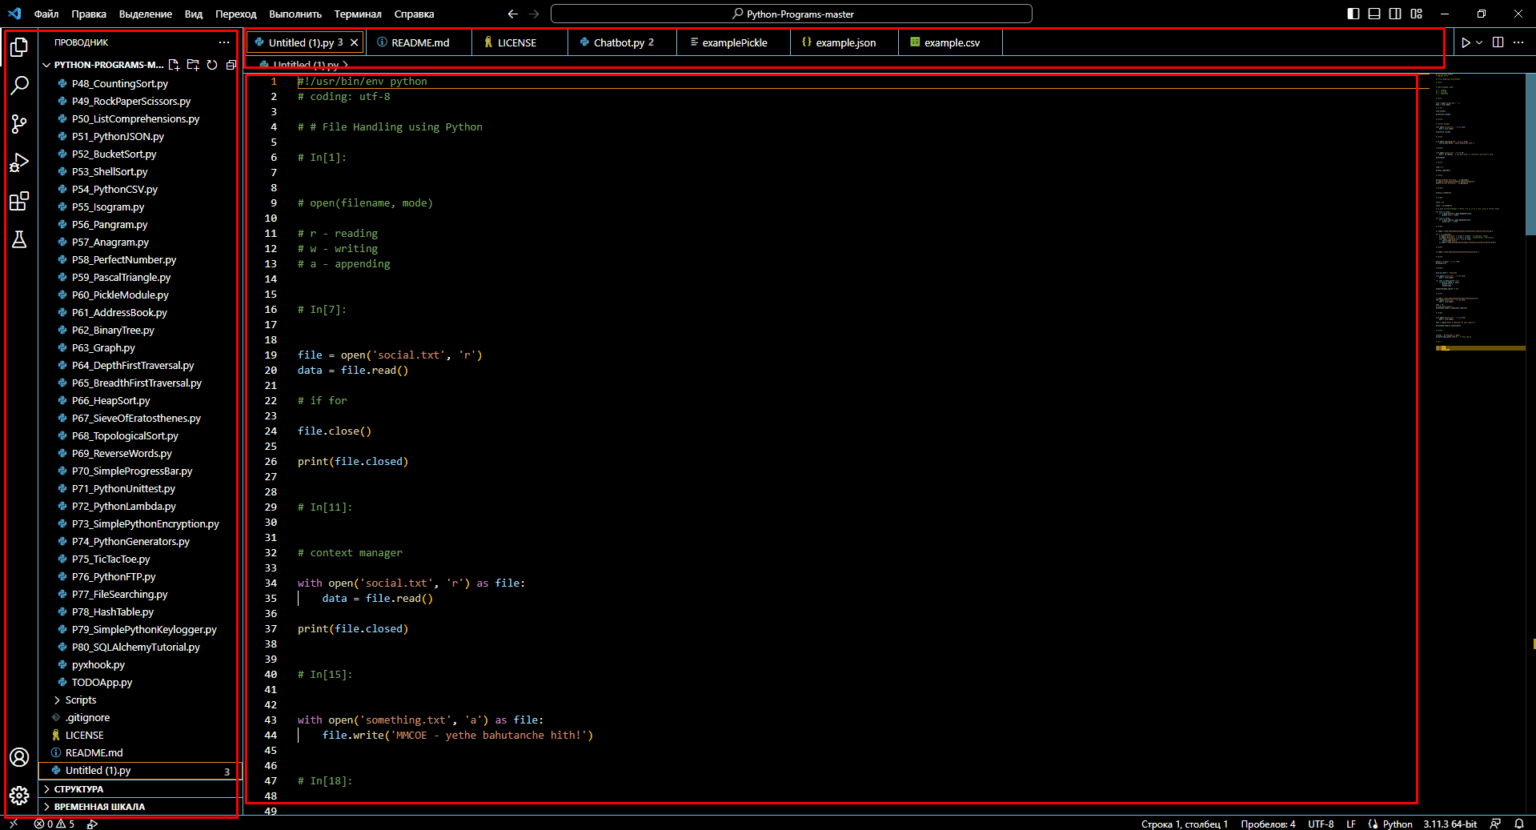Open the run options dropdown arrow

pos(1479,43)
